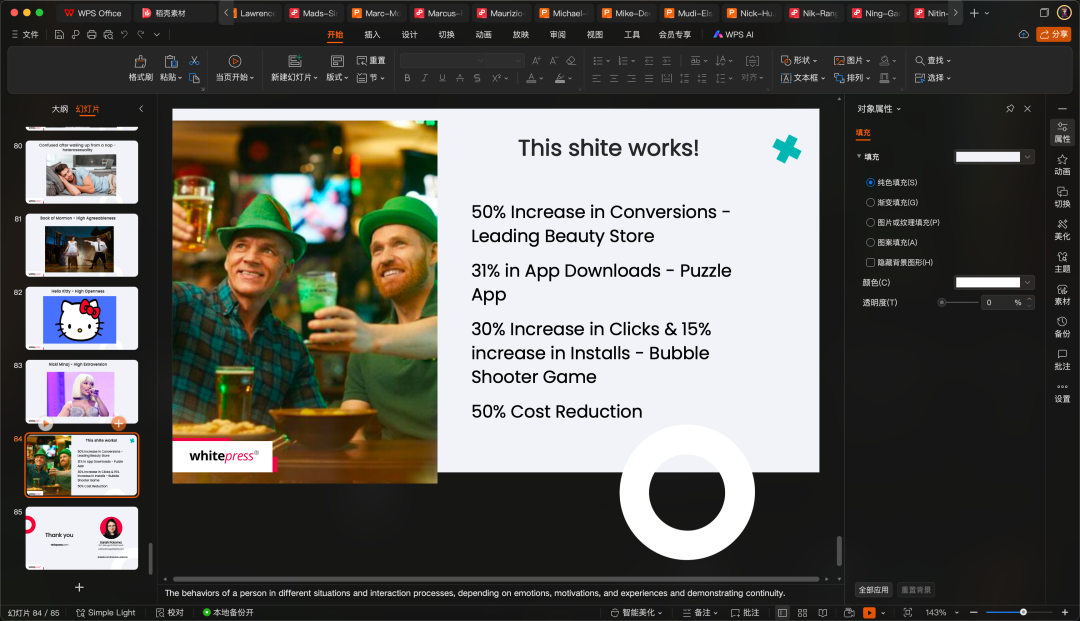The width and height of the screenshot is (1080, 621).
Task: Clear formatting with the eraser icon
Action: 571,61
